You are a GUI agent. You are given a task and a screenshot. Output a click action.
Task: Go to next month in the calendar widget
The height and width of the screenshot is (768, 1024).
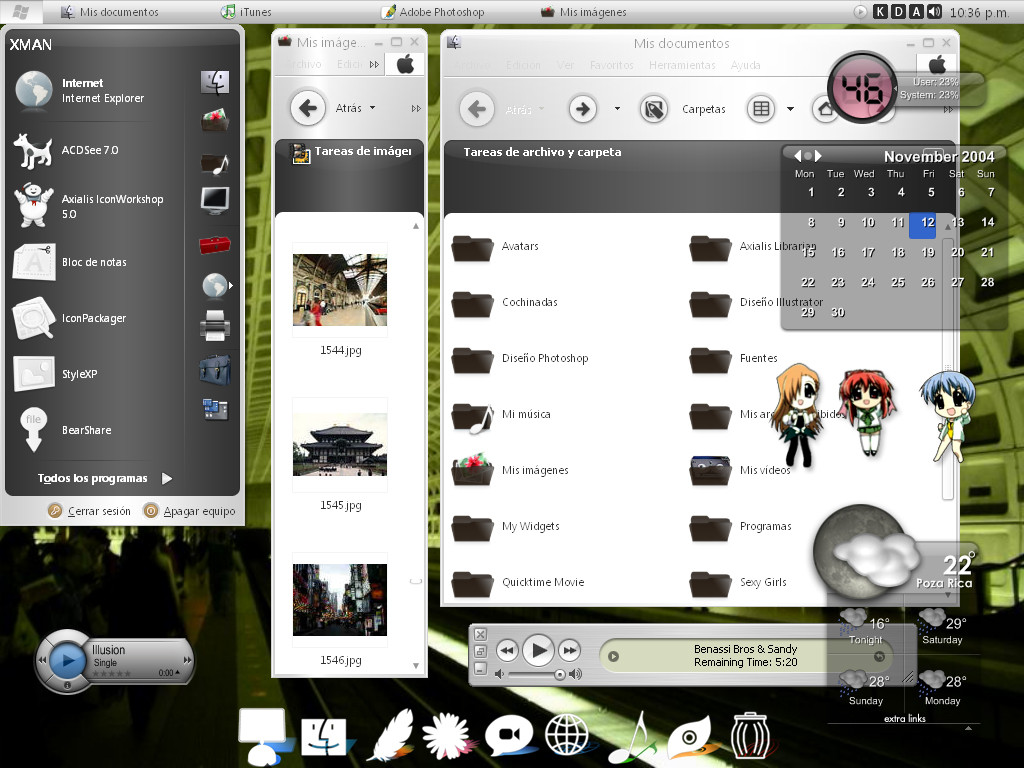[818, 156]
